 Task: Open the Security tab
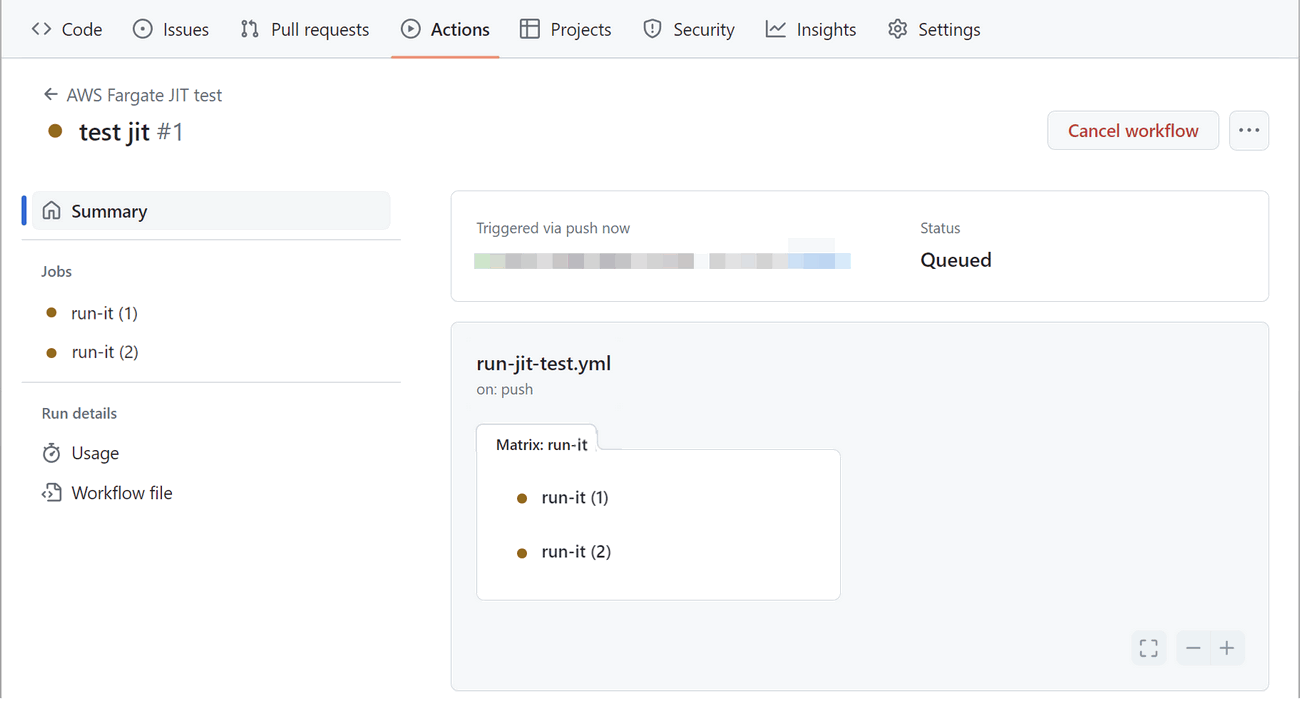click(x=689, y=29)
